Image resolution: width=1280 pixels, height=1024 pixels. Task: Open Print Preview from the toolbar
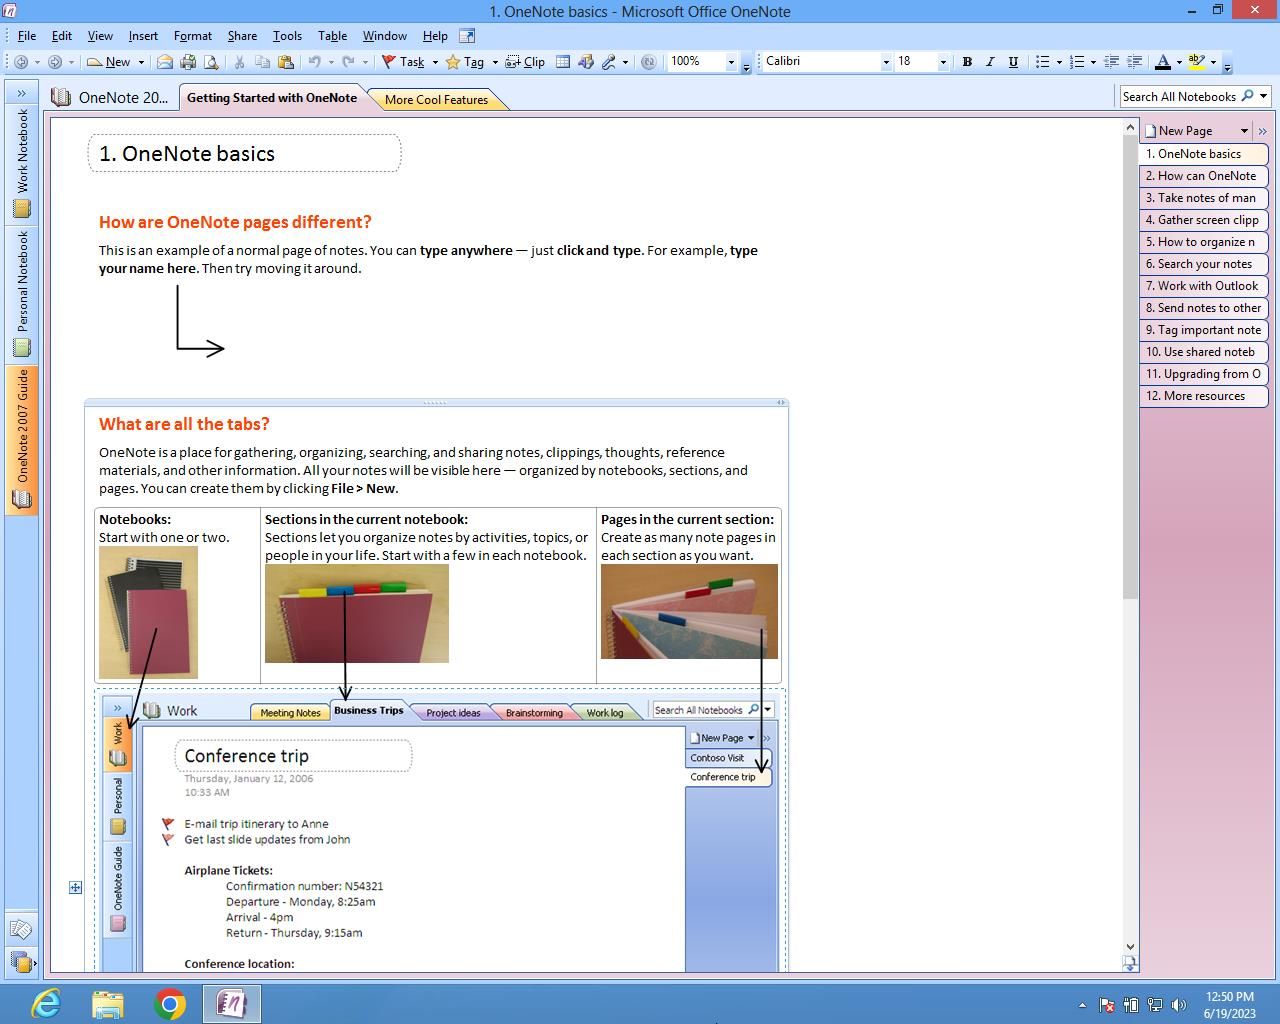(x=211, y=62)
